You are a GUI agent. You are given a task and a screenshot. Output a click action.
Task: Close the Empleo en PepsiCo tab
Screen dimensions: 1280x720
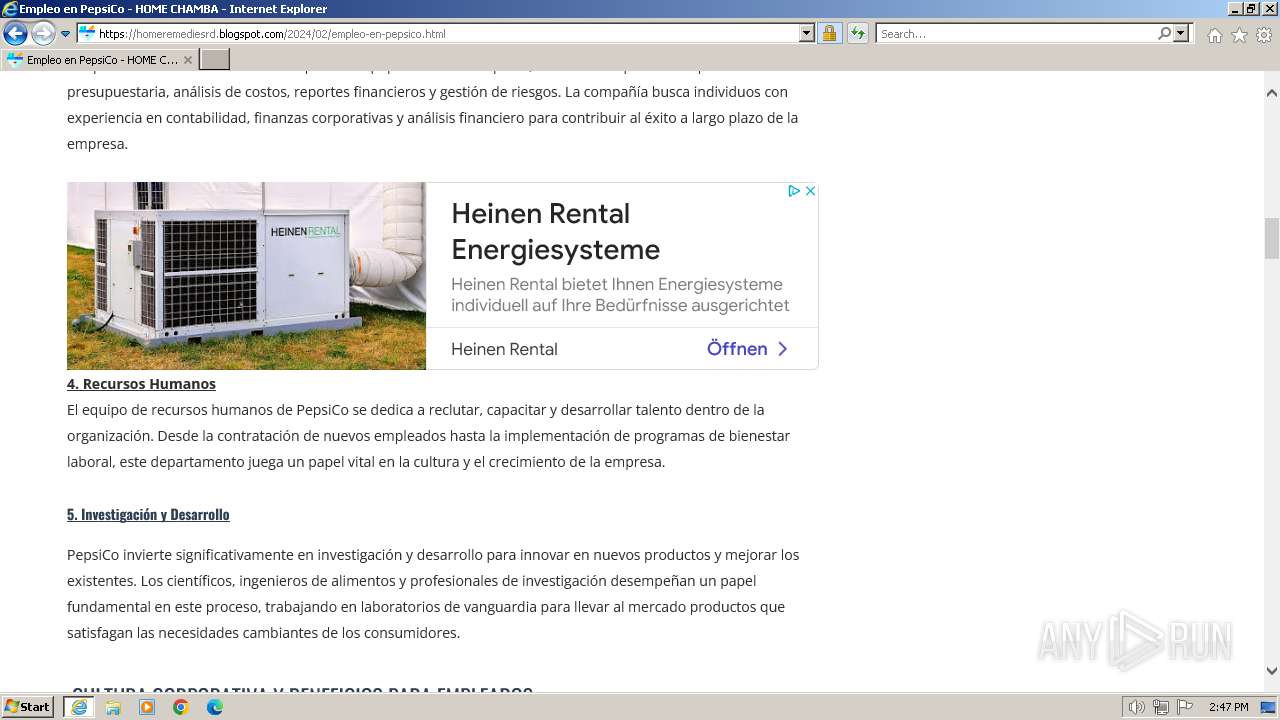coord(187,60)
